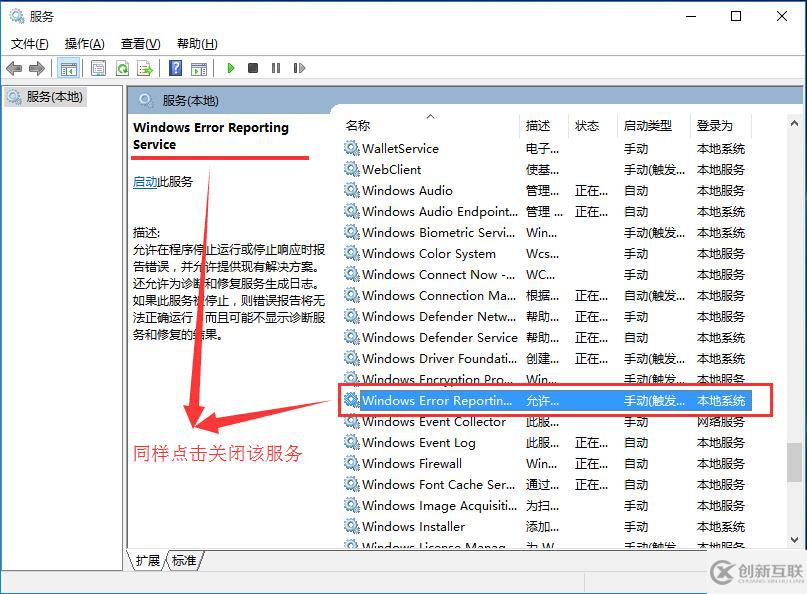Open the Properties toolbar icon

pyautogui.click(x=98, y=68)
